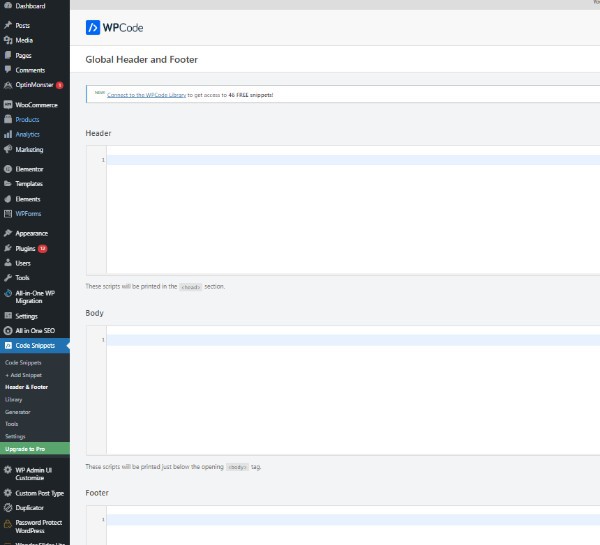Click the Upgrade to Pro button

[x=35, y=449]
